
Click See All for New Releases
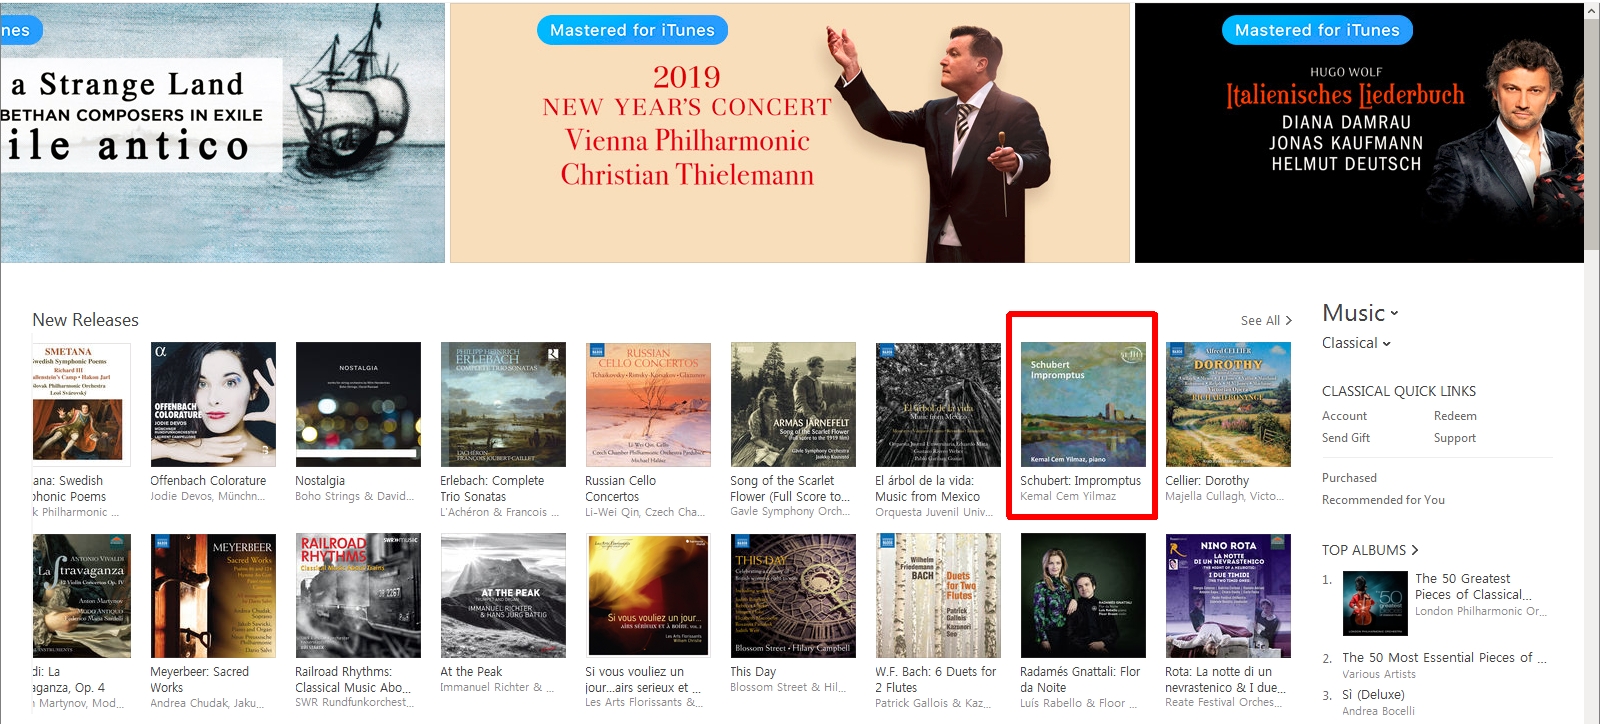pos(1266,321)
